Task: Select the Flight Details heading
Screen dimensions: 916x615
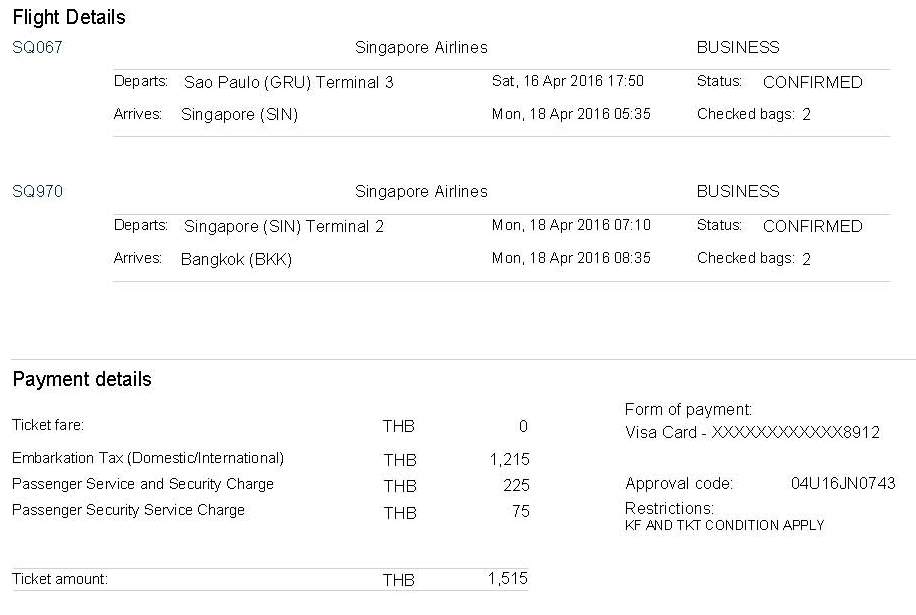Action: [x=69, y=18]
